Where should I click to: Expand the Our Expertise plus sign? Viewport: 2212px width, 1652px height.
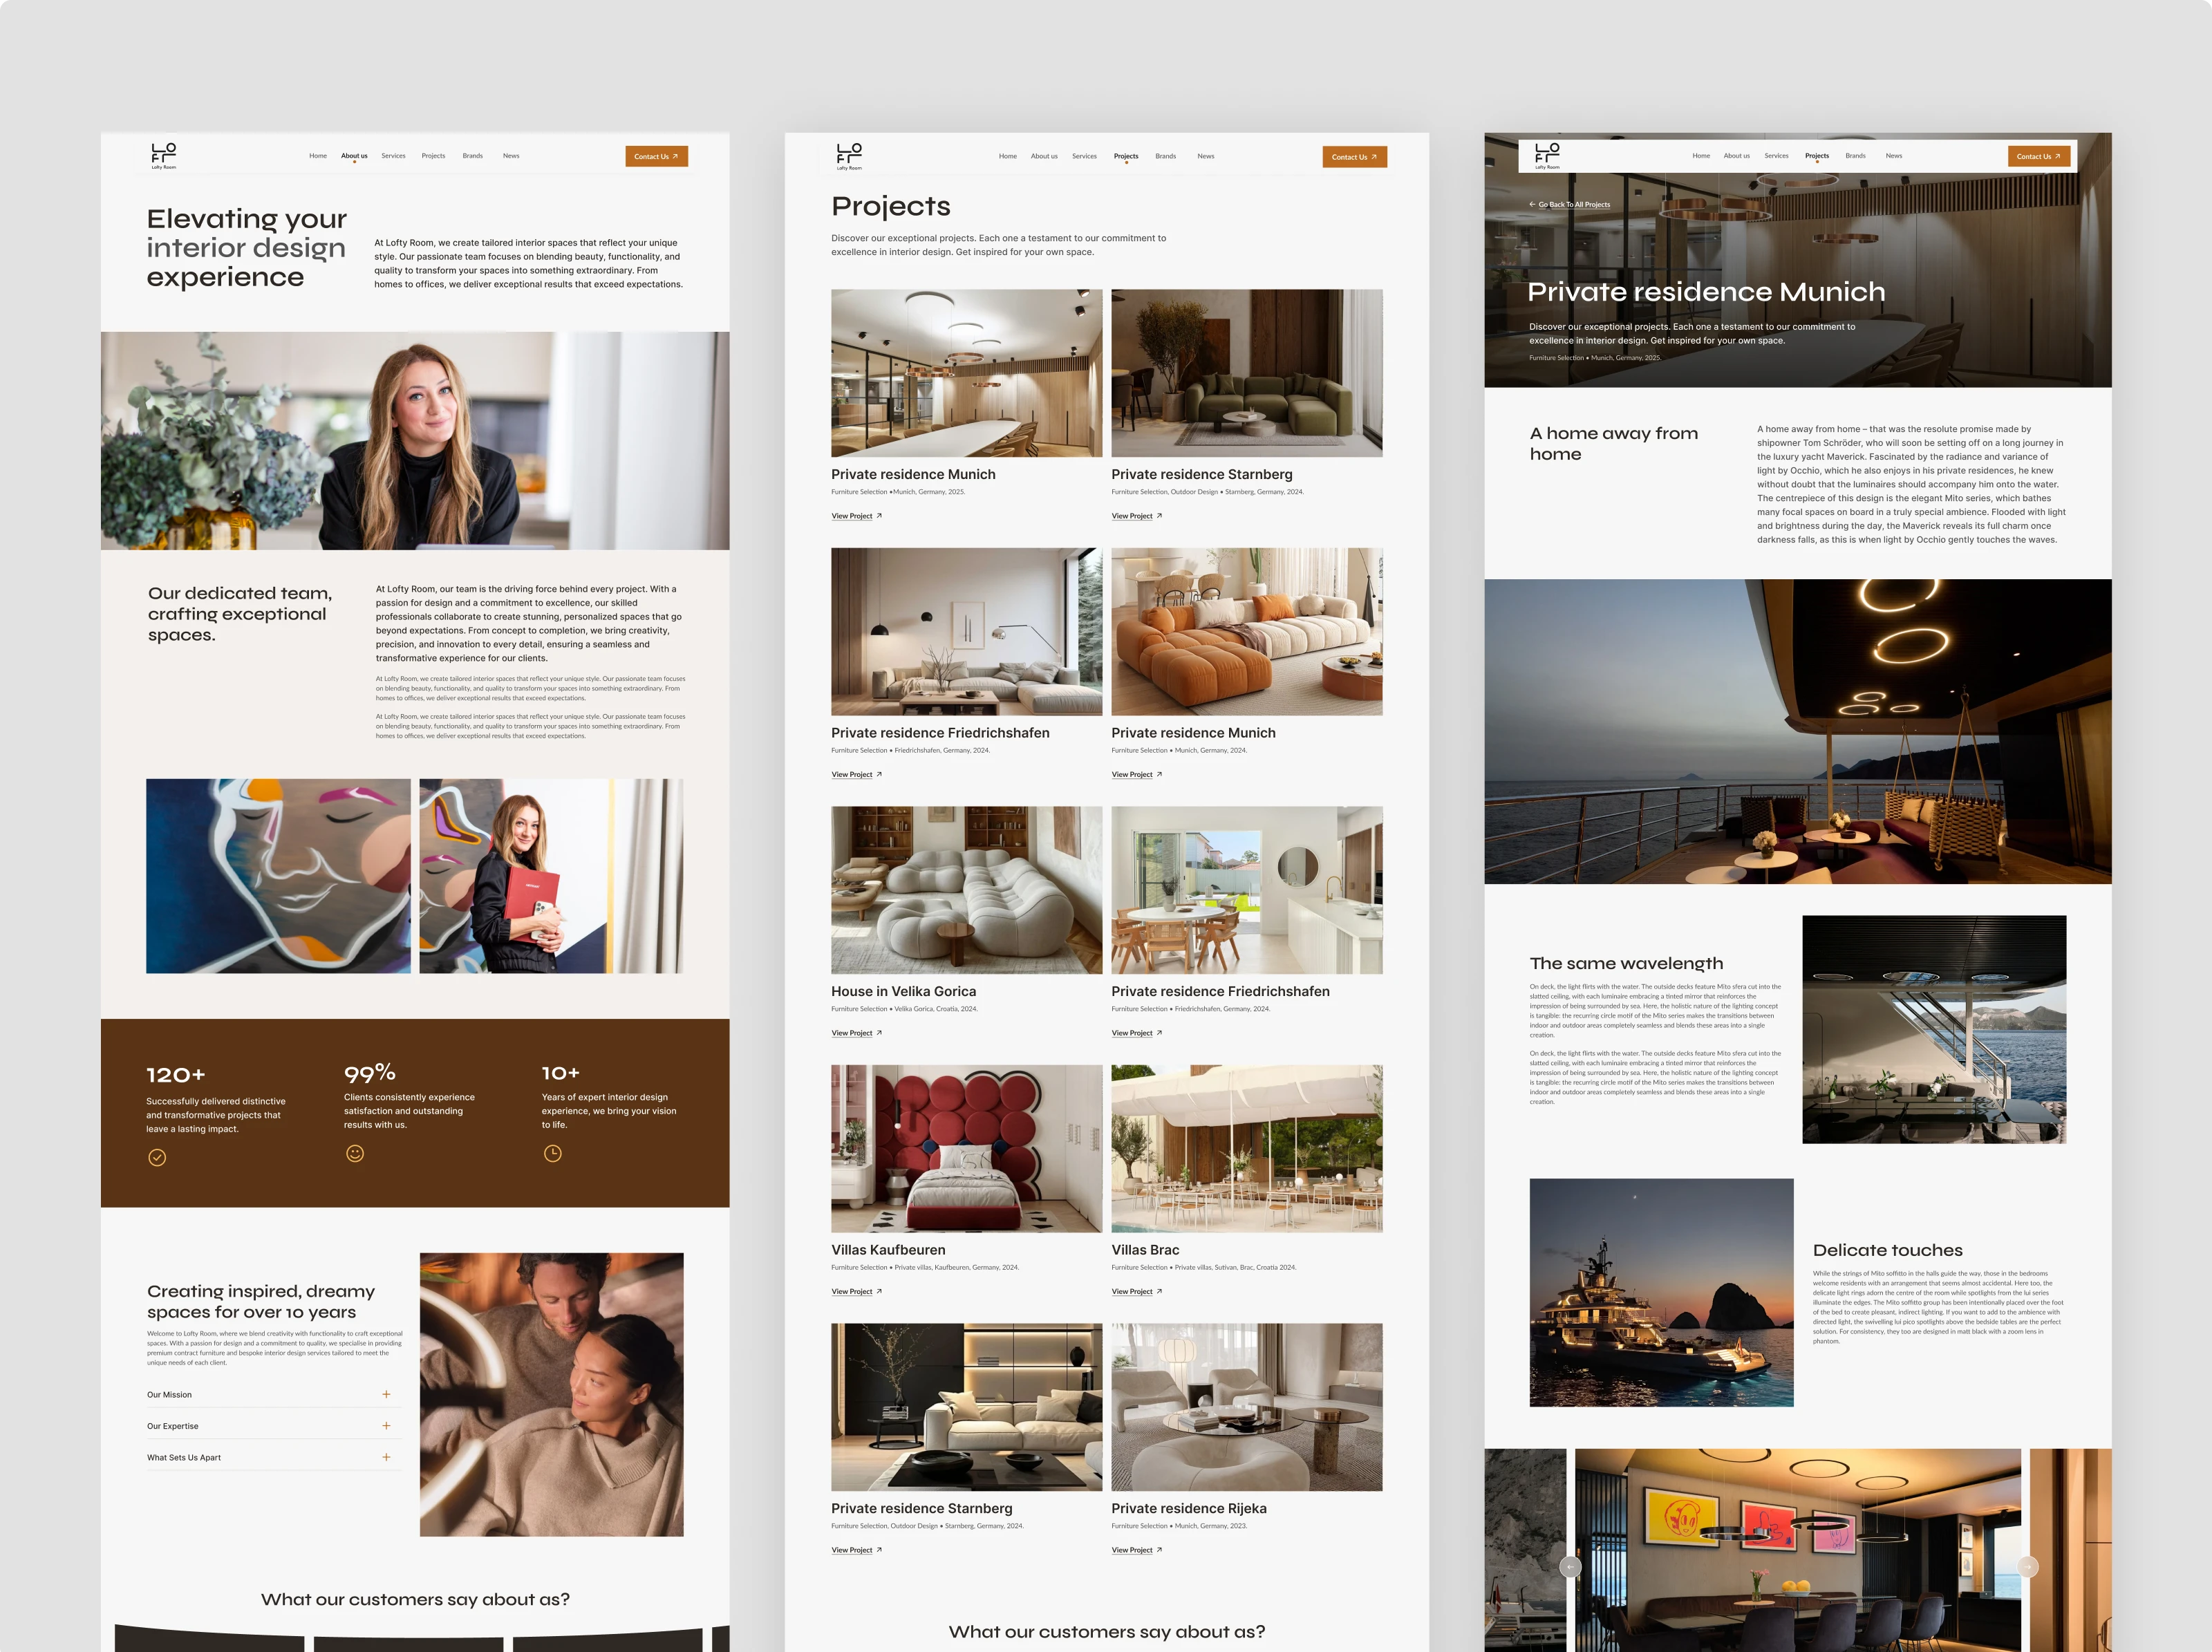click(386, 1425)
